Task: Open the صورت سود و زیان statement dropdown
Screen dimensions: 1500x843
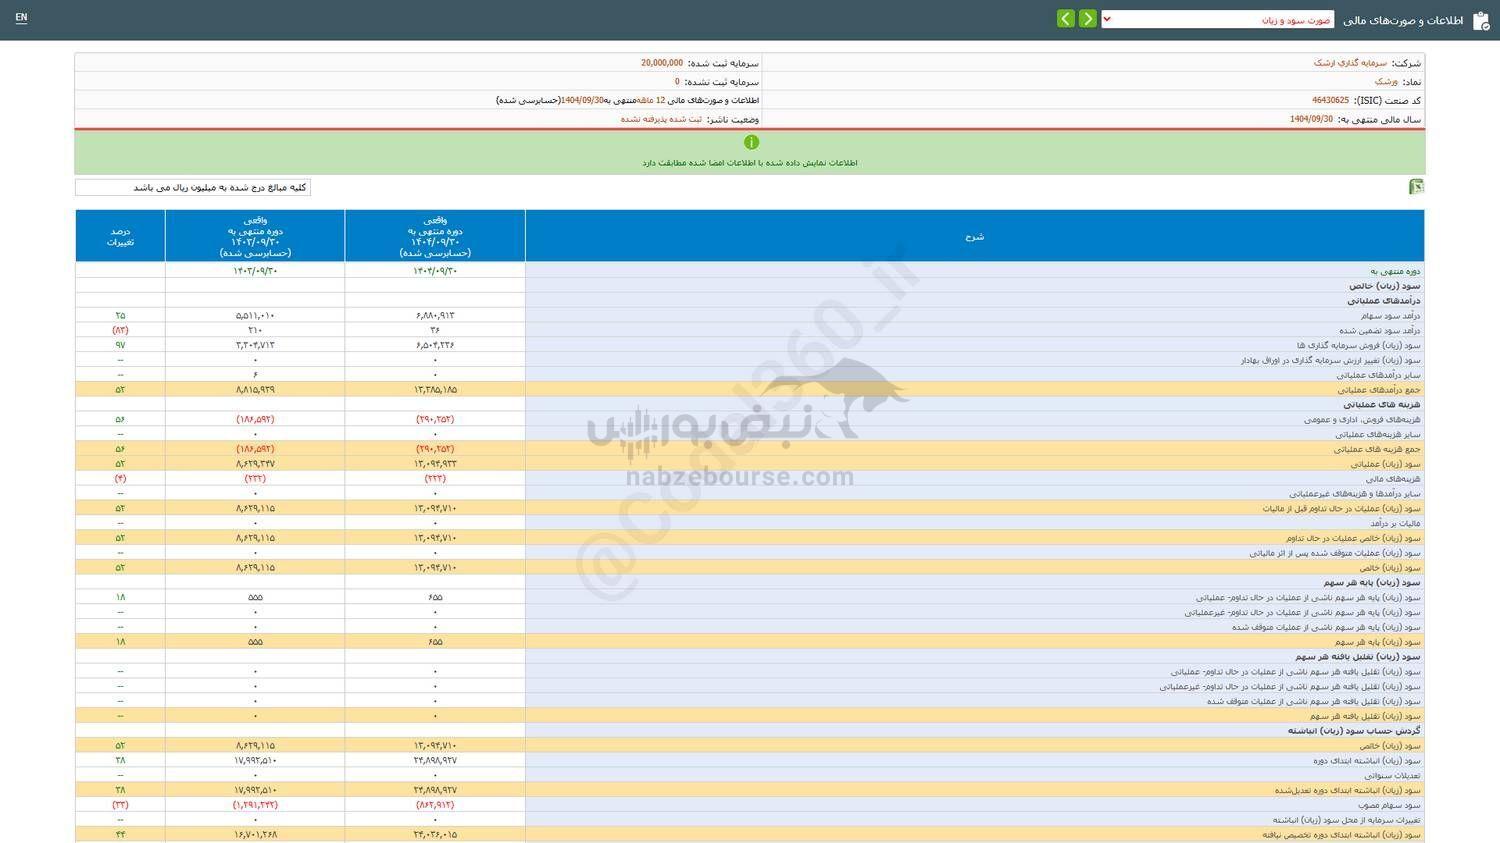Action: pos(1250,17)
